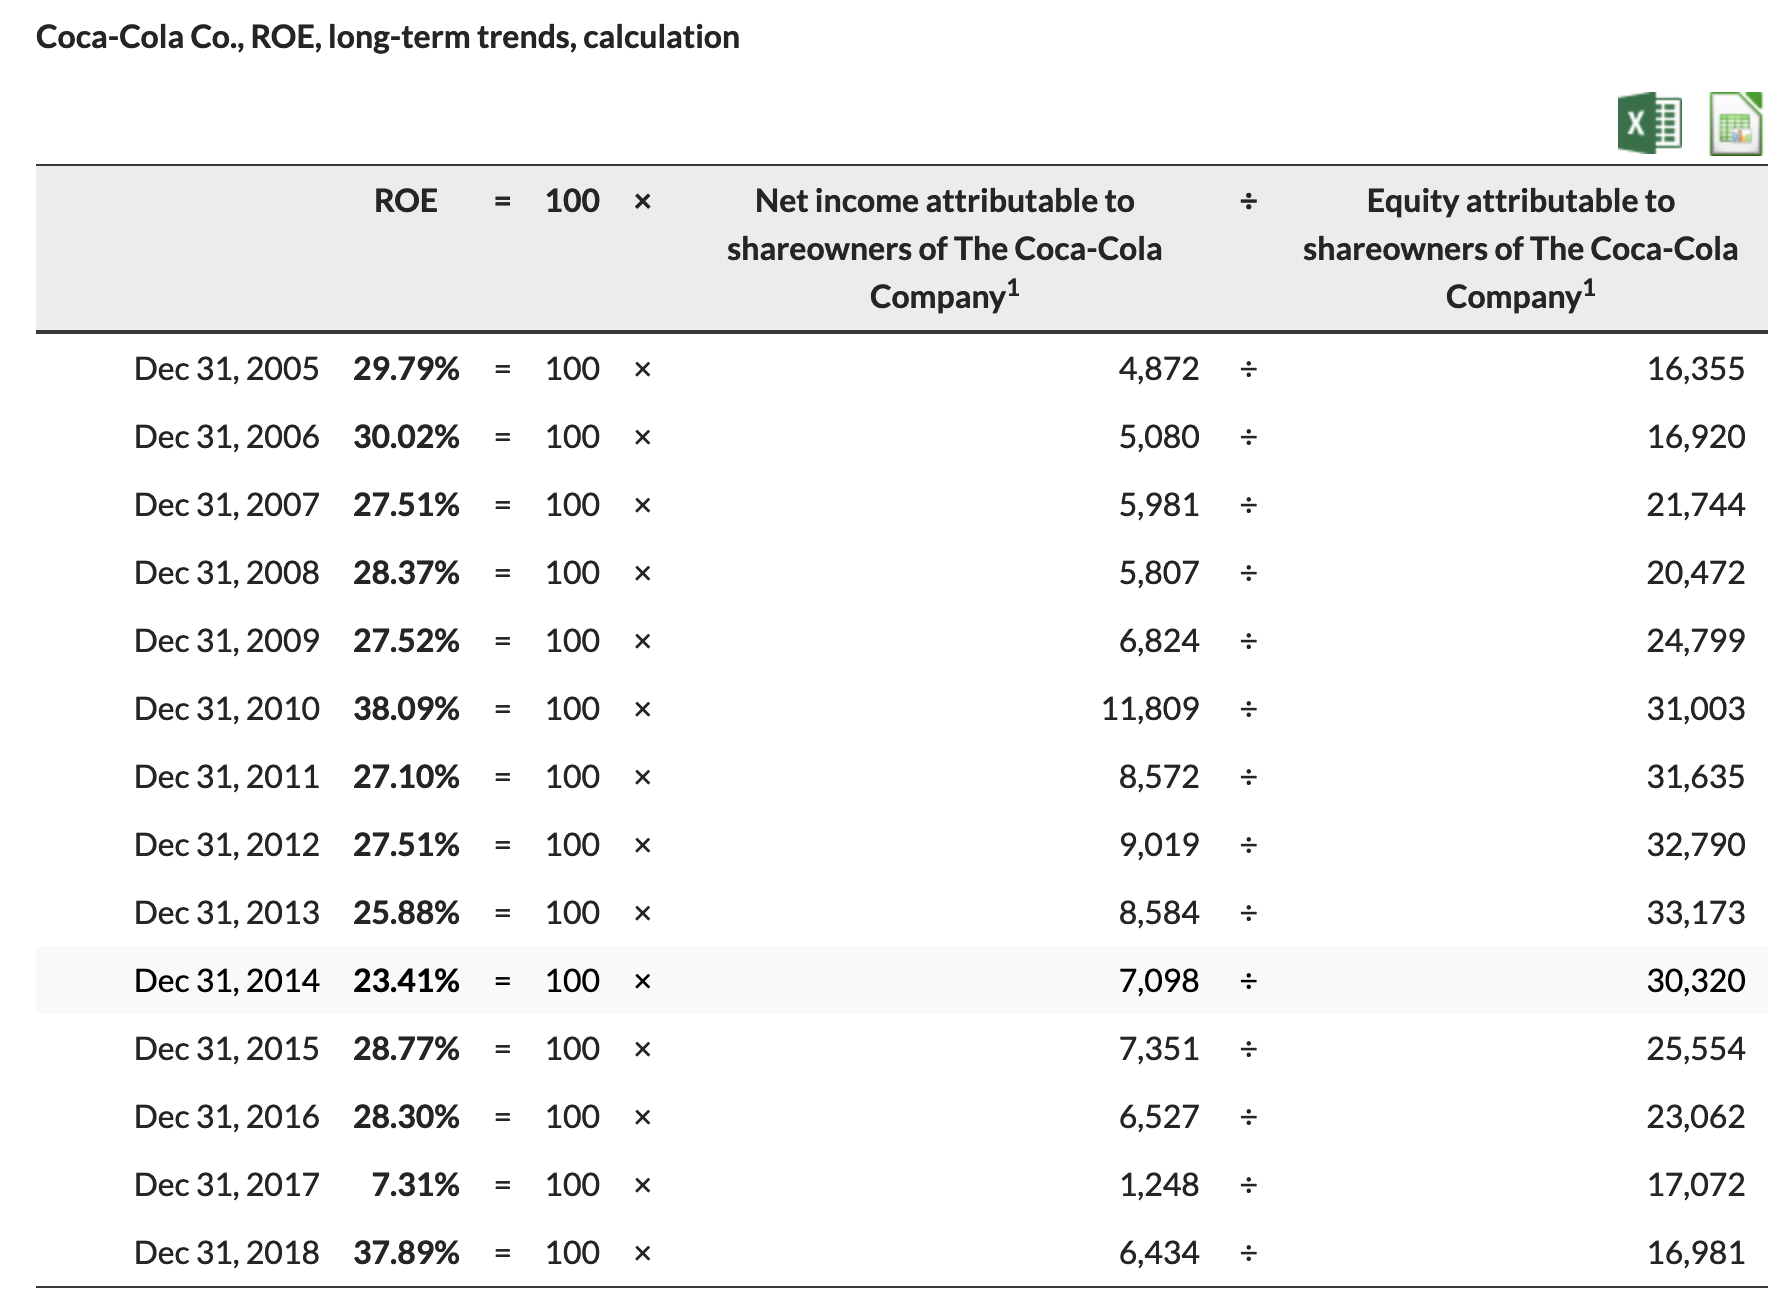Click equity value 16,981

click(x=1696, y=1253)
